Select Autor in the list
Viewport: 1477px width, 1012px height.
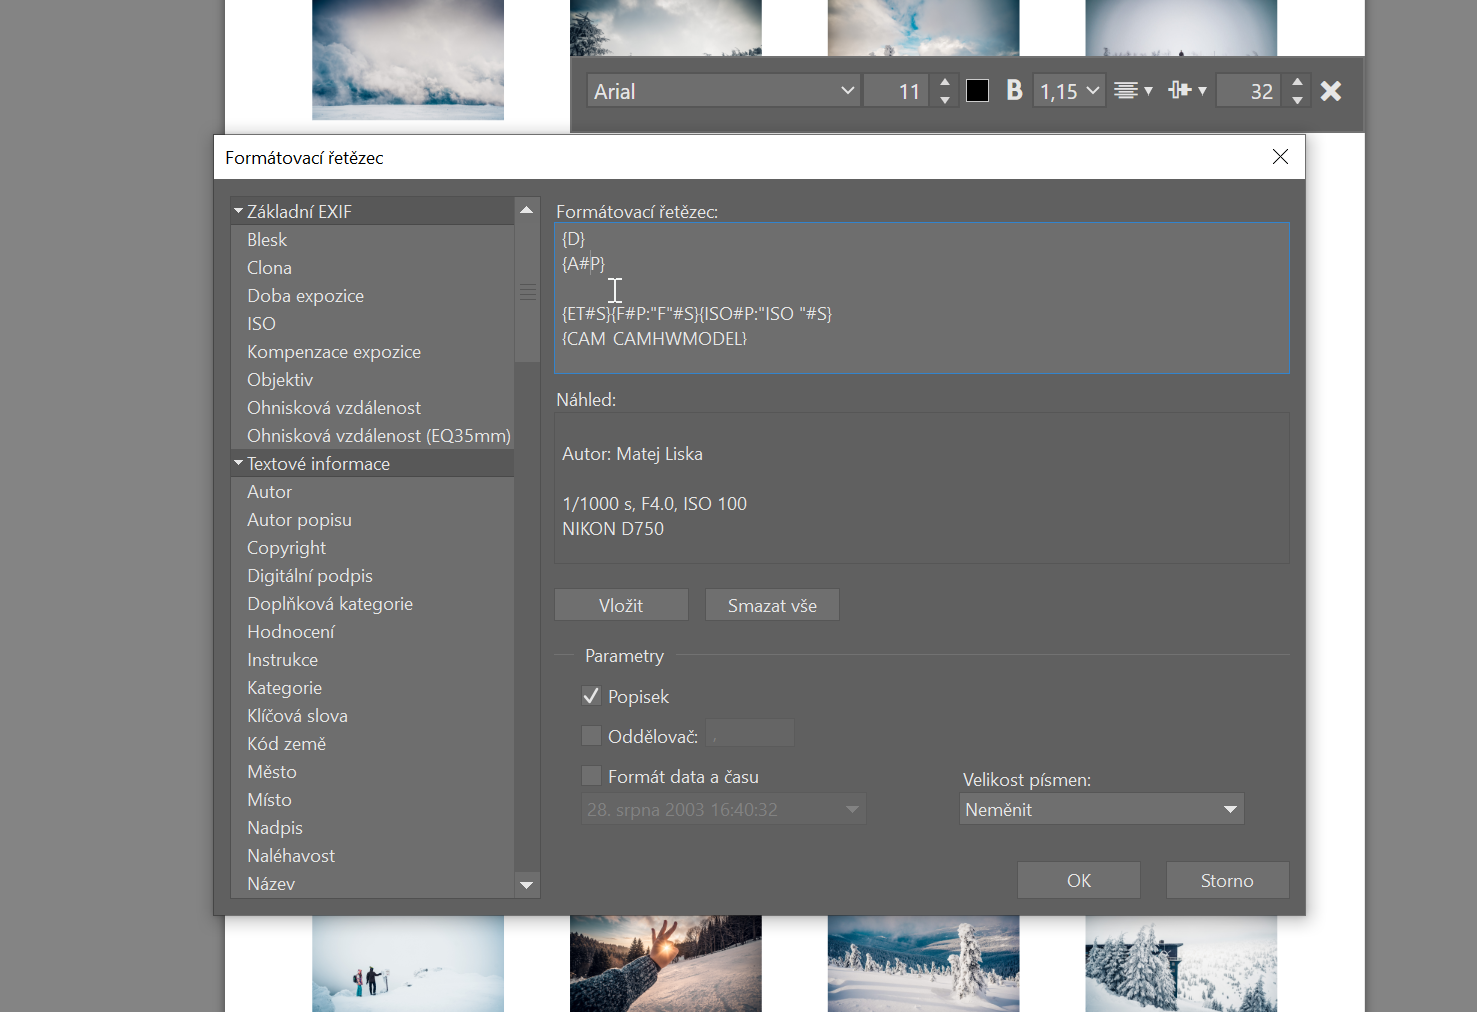tap(372, 492)
